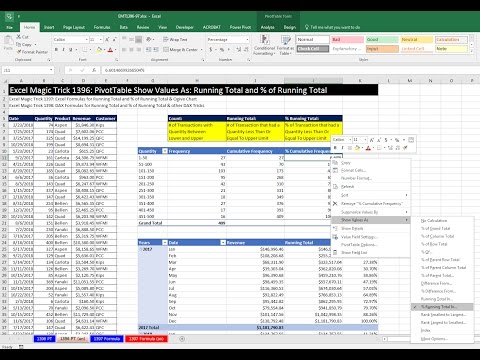Click the Accounting dollar sign icon
Image resolution: width=480 pixels, height=360 pixels.
pyautogui.click(x=211, y=50)
